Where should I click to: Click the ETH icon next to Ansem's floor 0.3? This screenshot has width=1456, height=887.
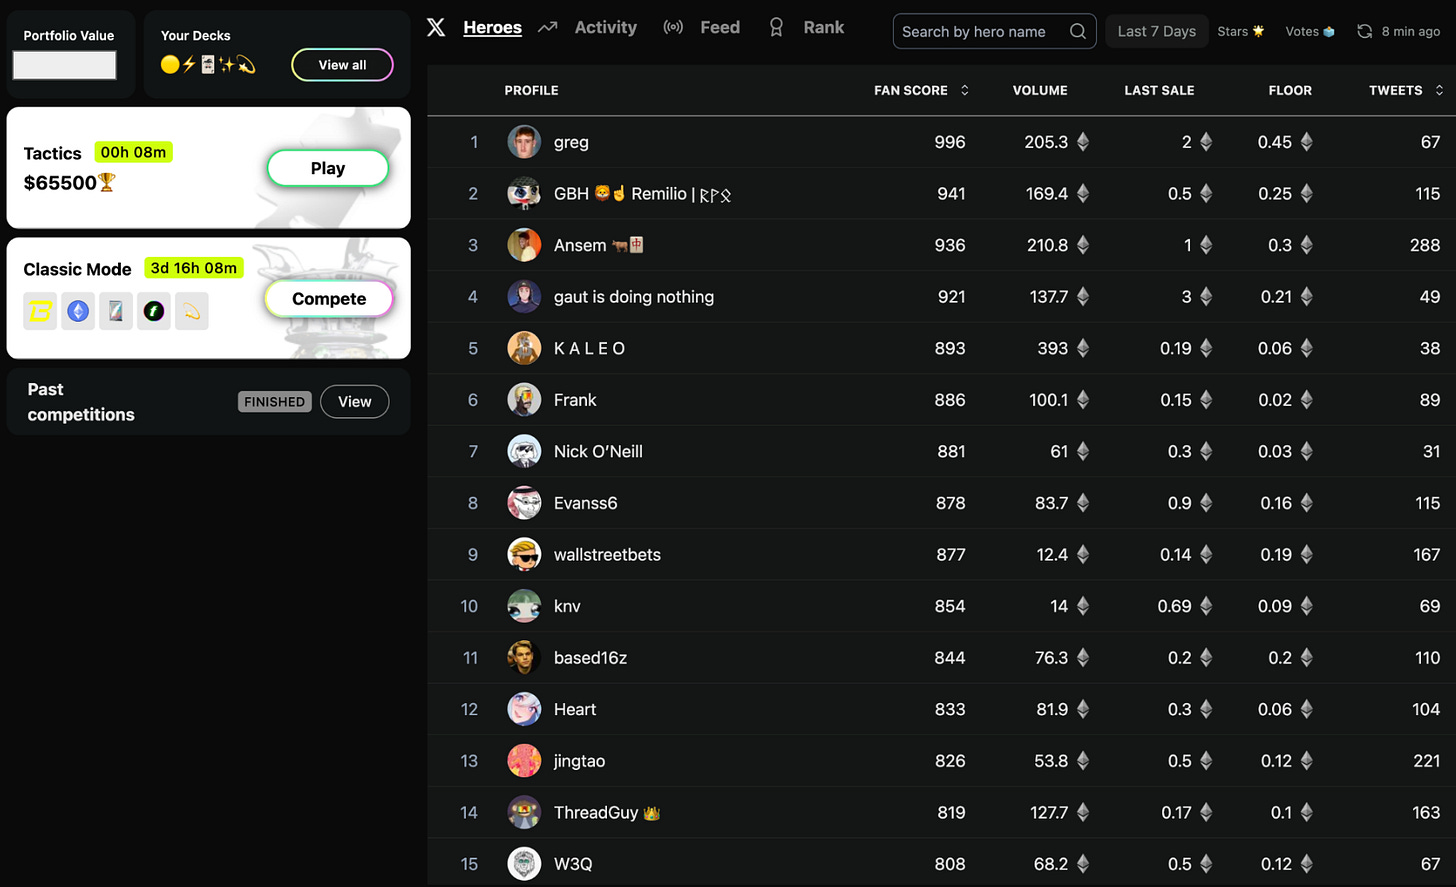click(x=1306, y=245)
